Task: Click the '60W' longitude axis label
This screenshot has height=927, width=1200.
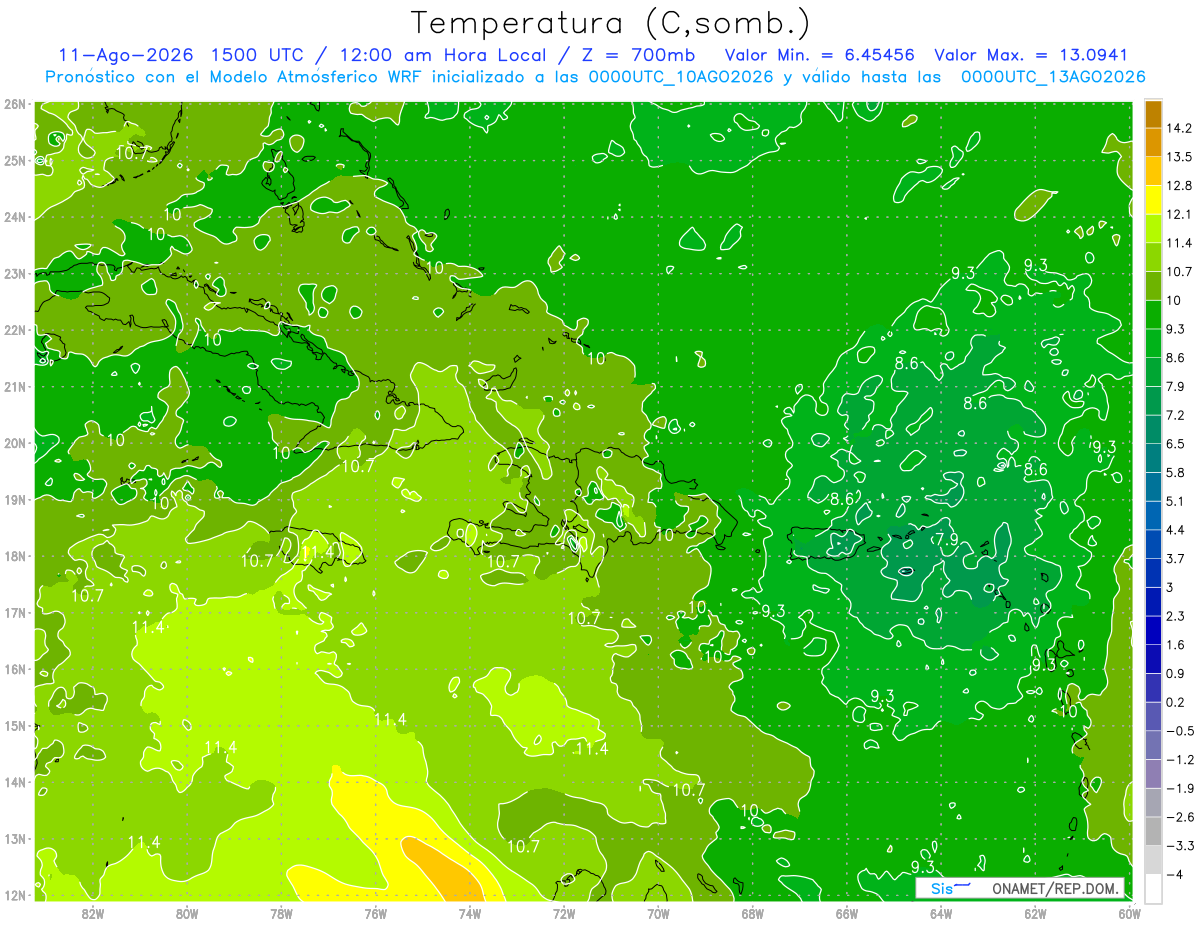Action: [1130, 913]
